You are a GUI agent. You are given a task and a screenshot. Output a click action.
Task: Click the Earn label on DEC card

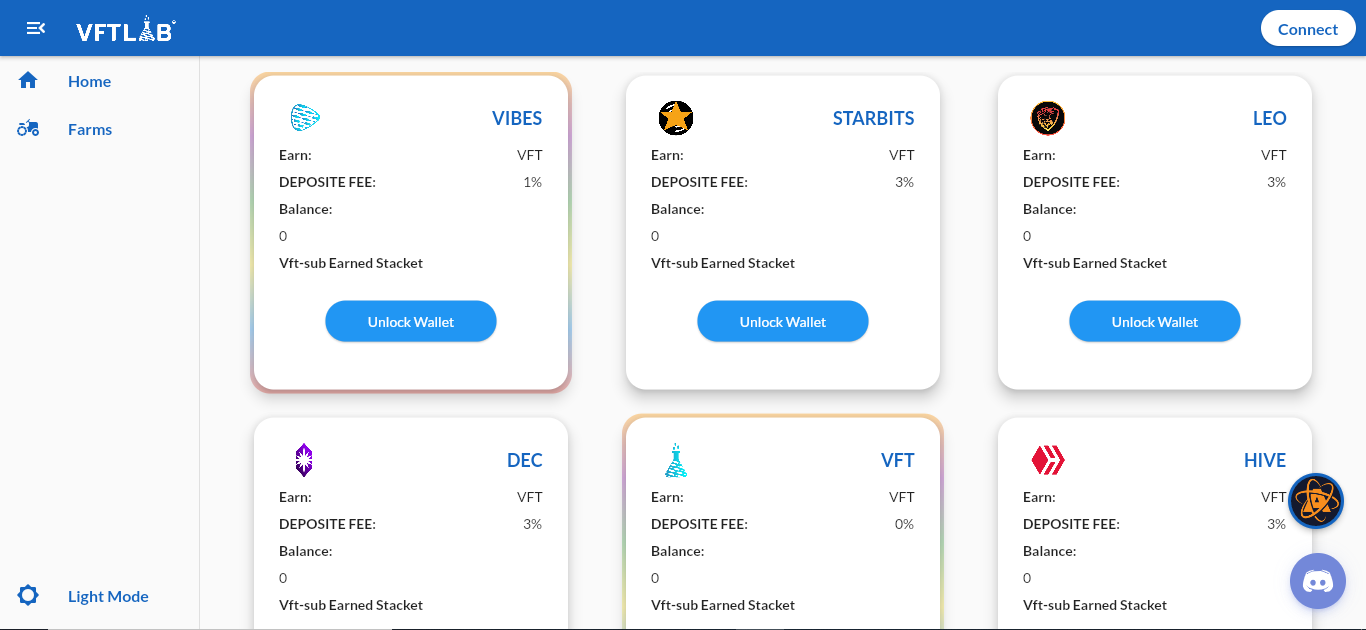(x=295, y=497)
